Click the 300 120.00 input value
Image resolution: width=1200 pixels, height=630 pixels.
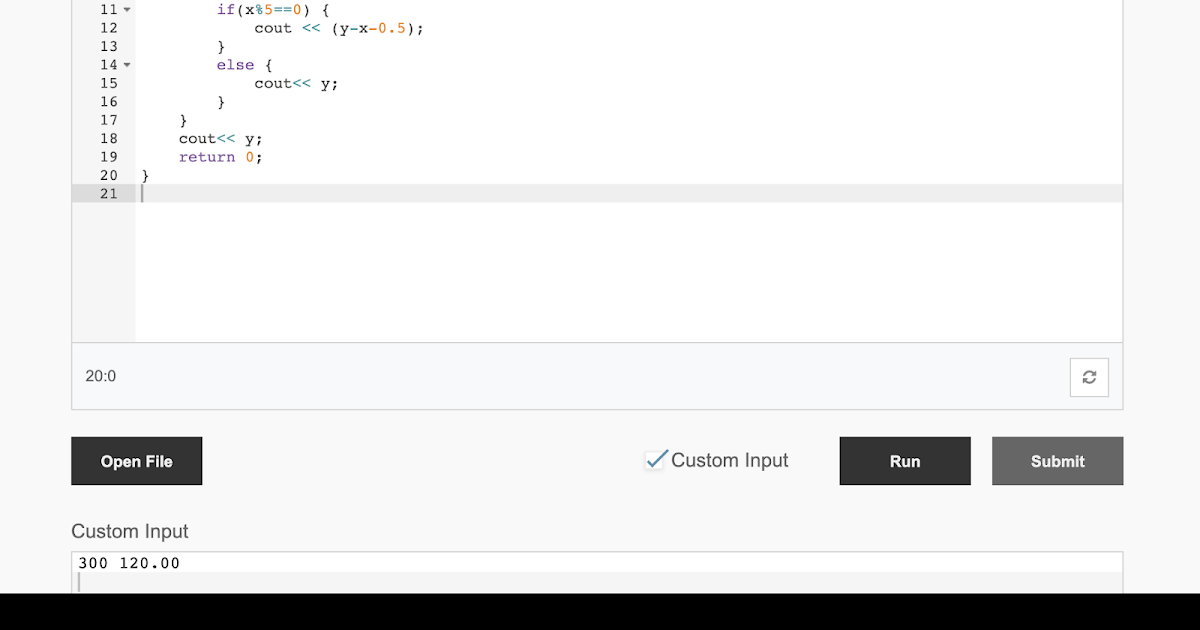tap(129, 563)
